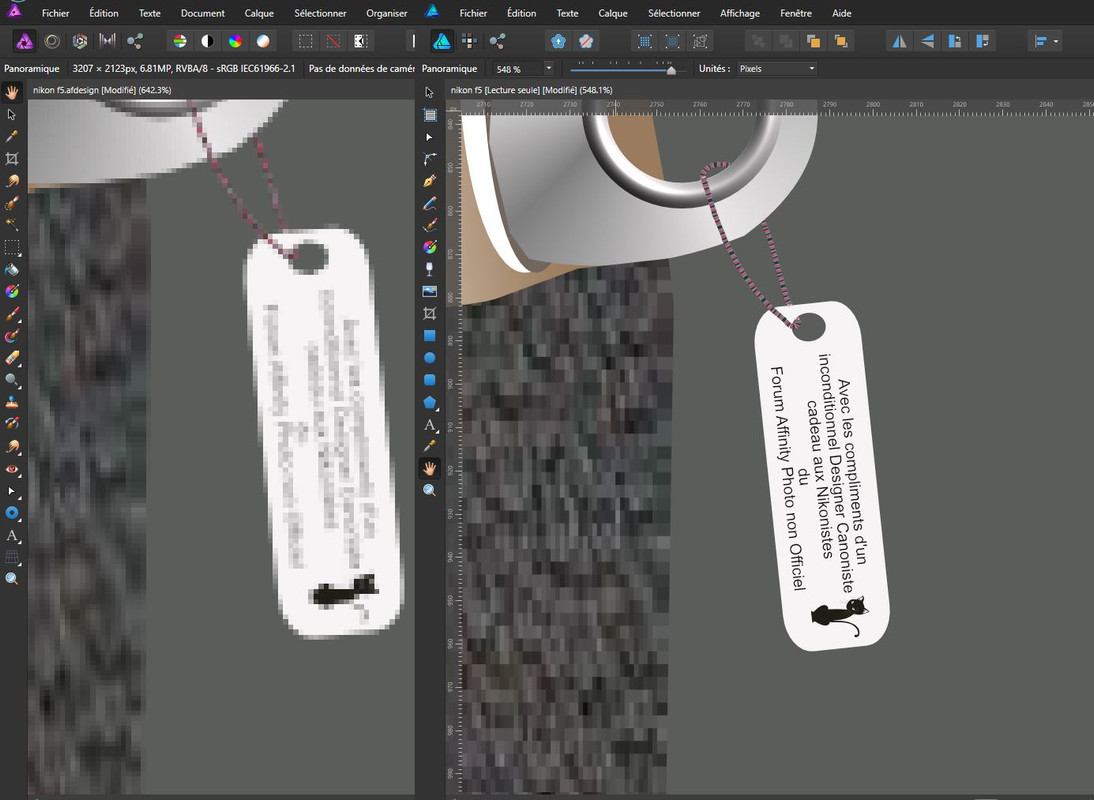This screenshot has width=1094, height=800.
Task: Open the Unités Pixels dropdown
Action: tap(778, 68)
